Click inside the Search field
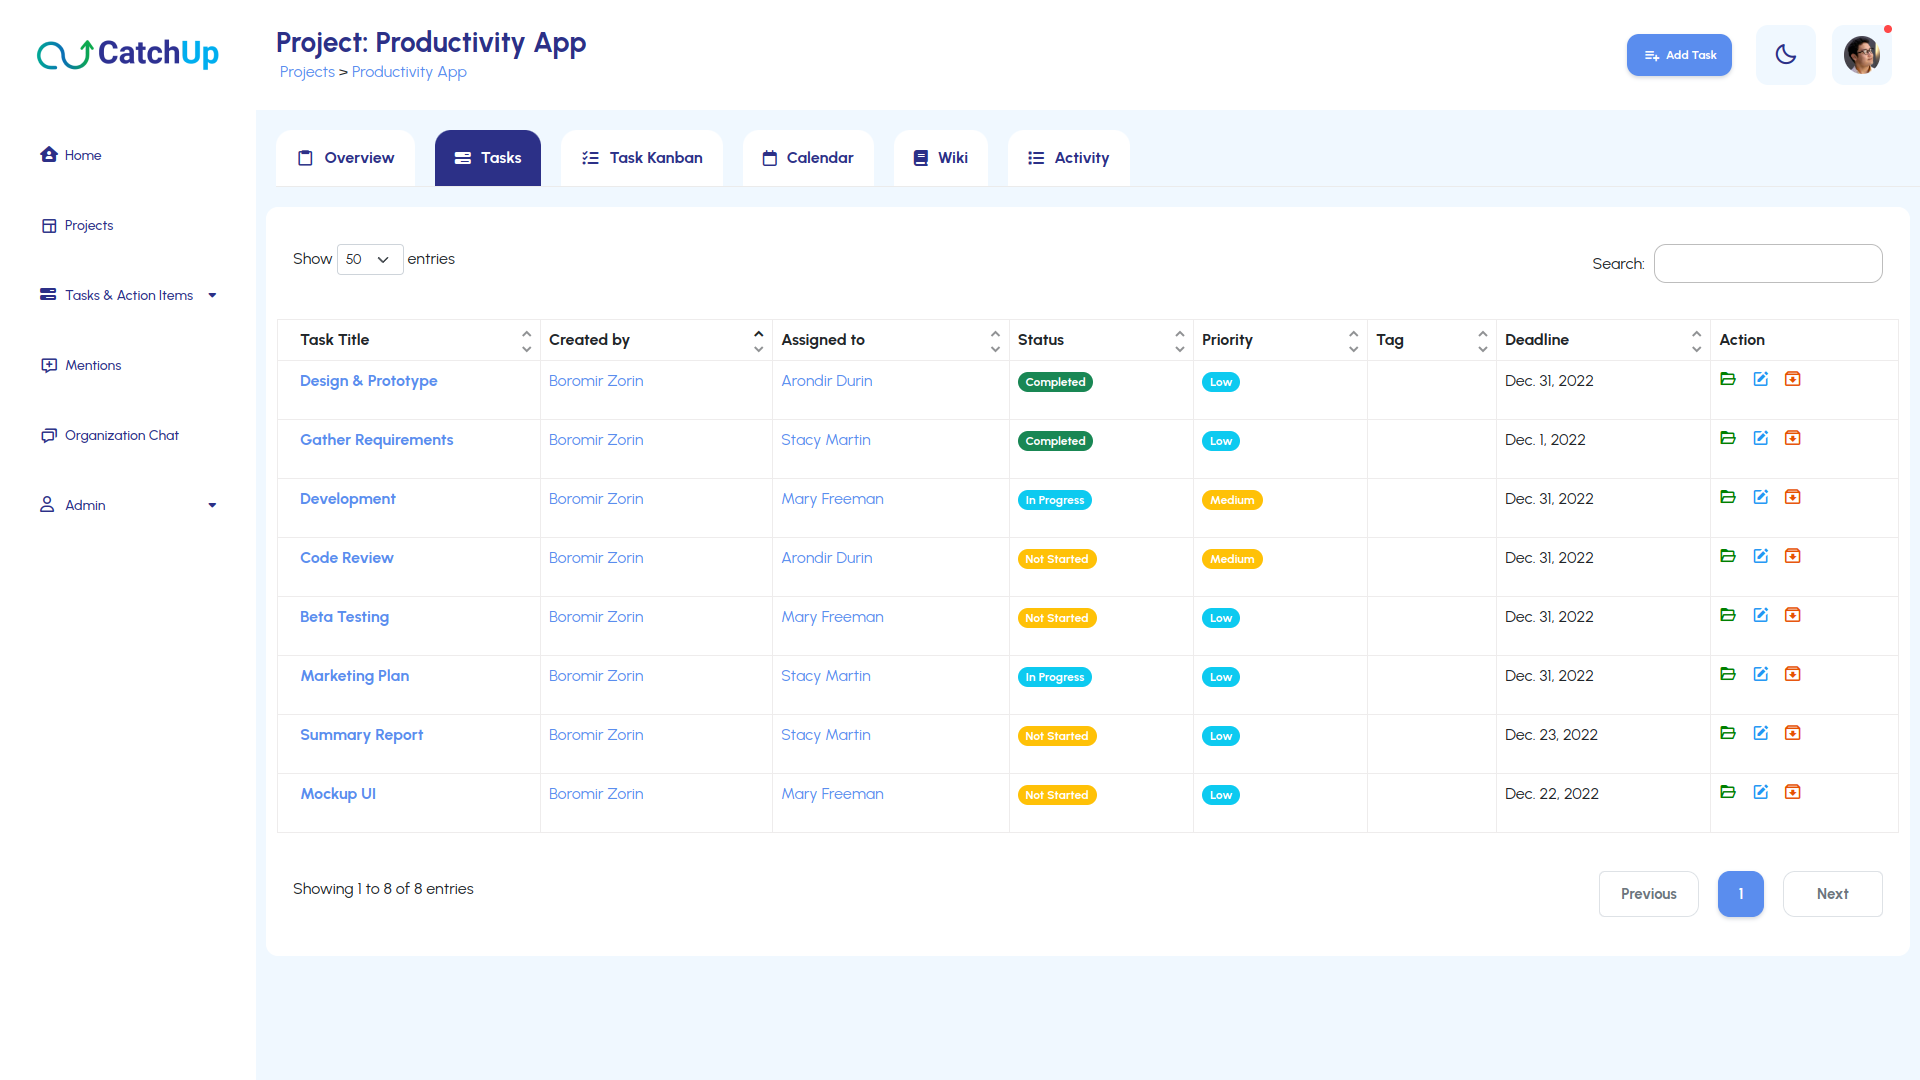This screenshot has width=1920, height=1080. point(1767,263)
